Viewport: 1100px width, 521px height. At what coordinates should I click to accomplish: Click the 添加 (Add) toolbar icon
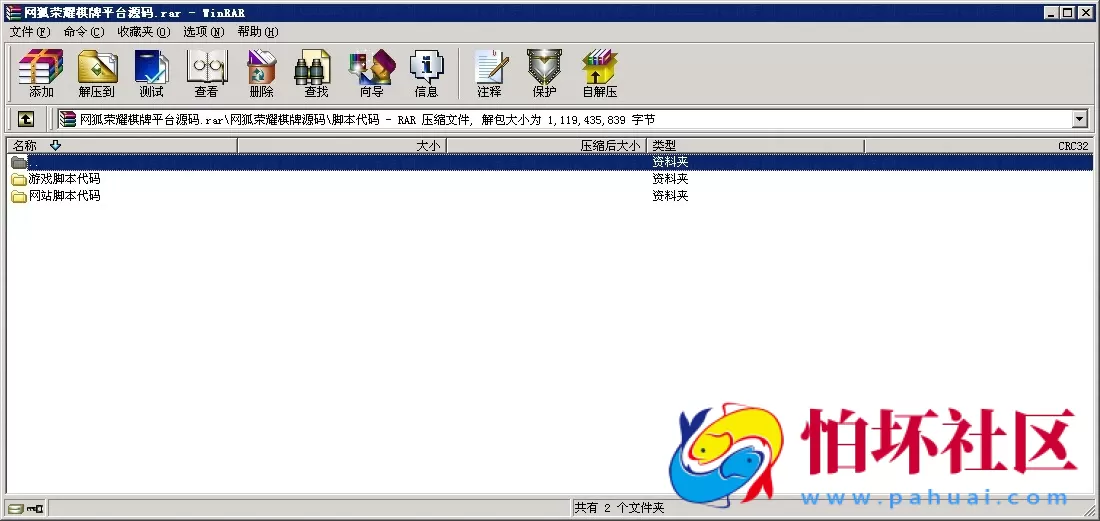click(41, 73)
